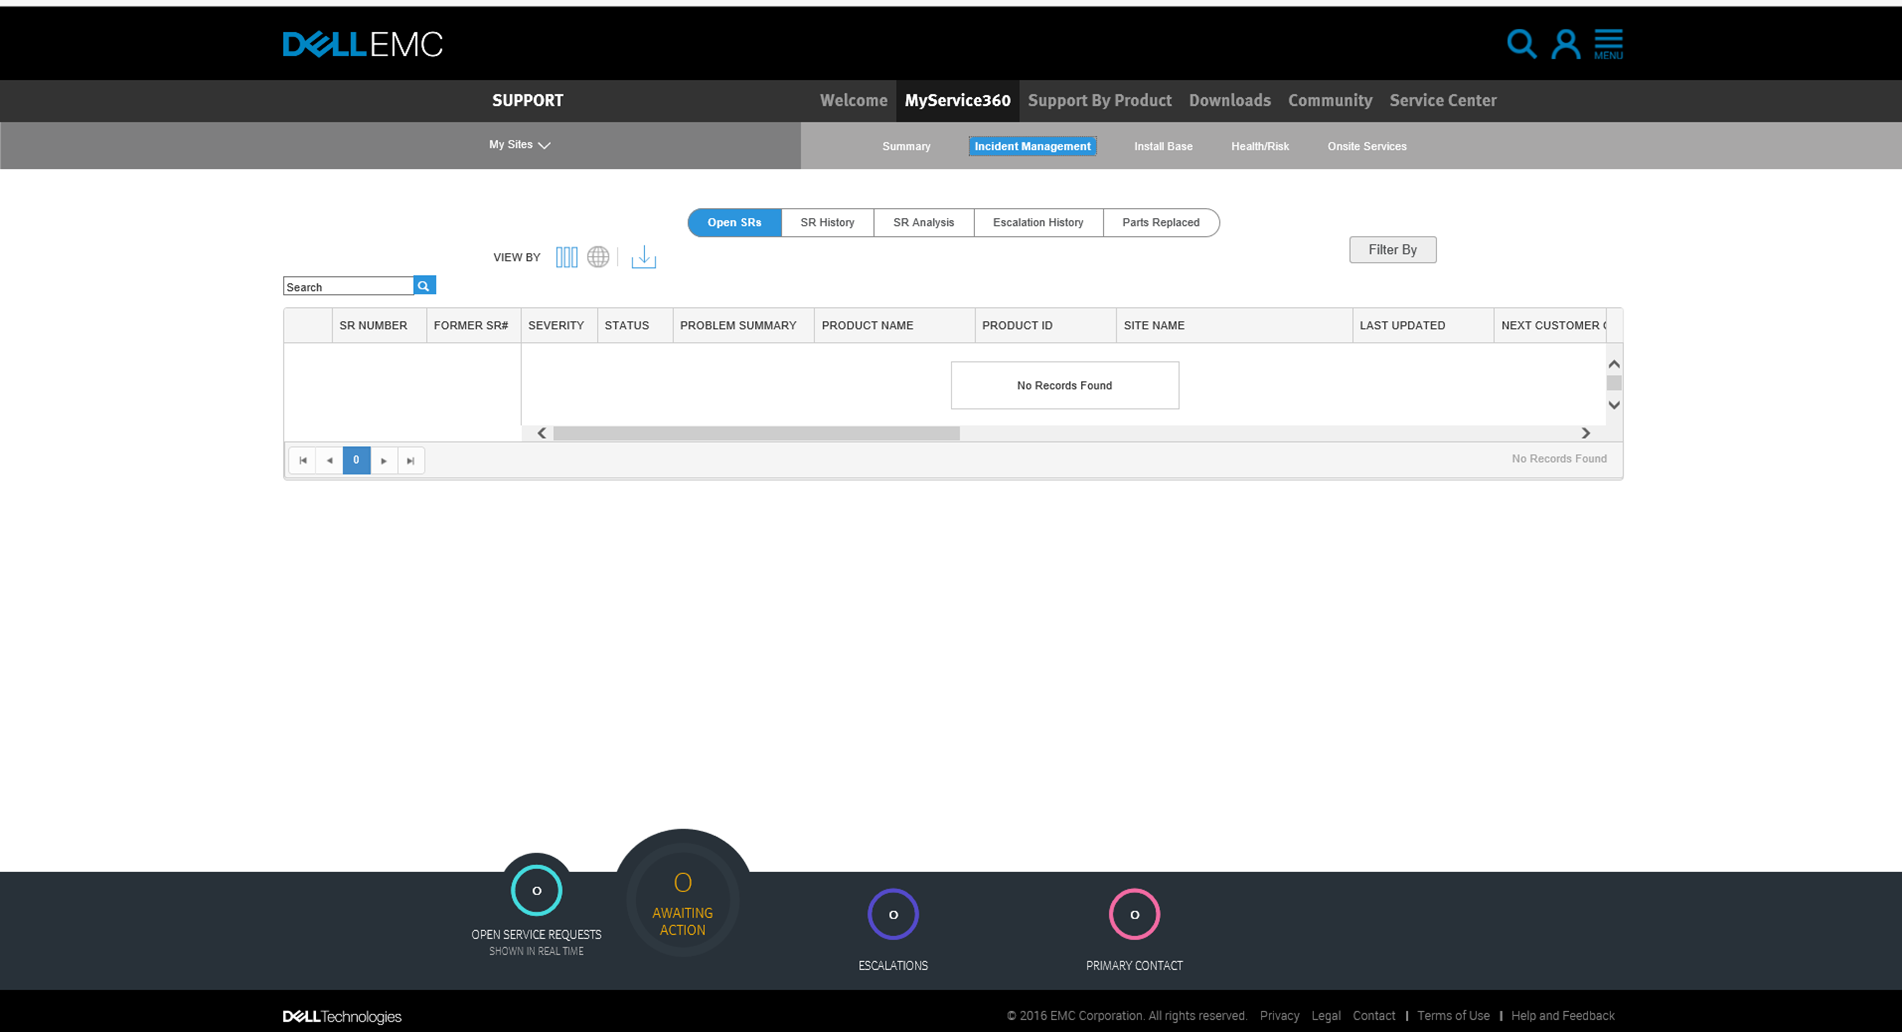The image size is (1902, 1032).
Task: Select the Open SRs tab
Action: (x=734, y=222)
